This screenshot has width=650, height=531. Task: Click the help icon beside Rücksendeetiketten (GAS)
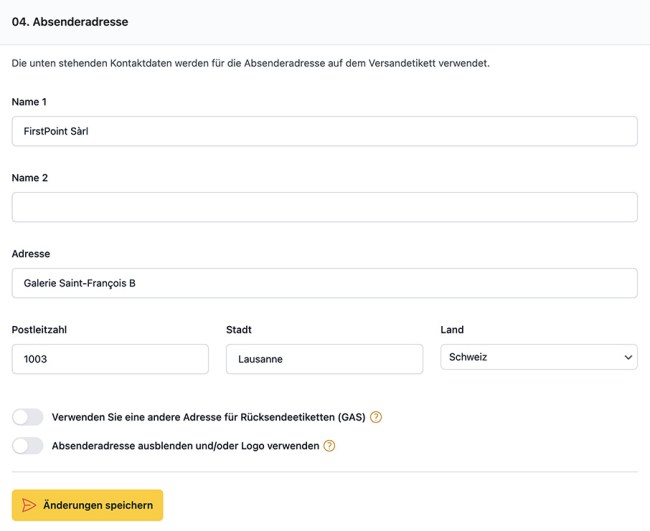click(x=376, y=417)
